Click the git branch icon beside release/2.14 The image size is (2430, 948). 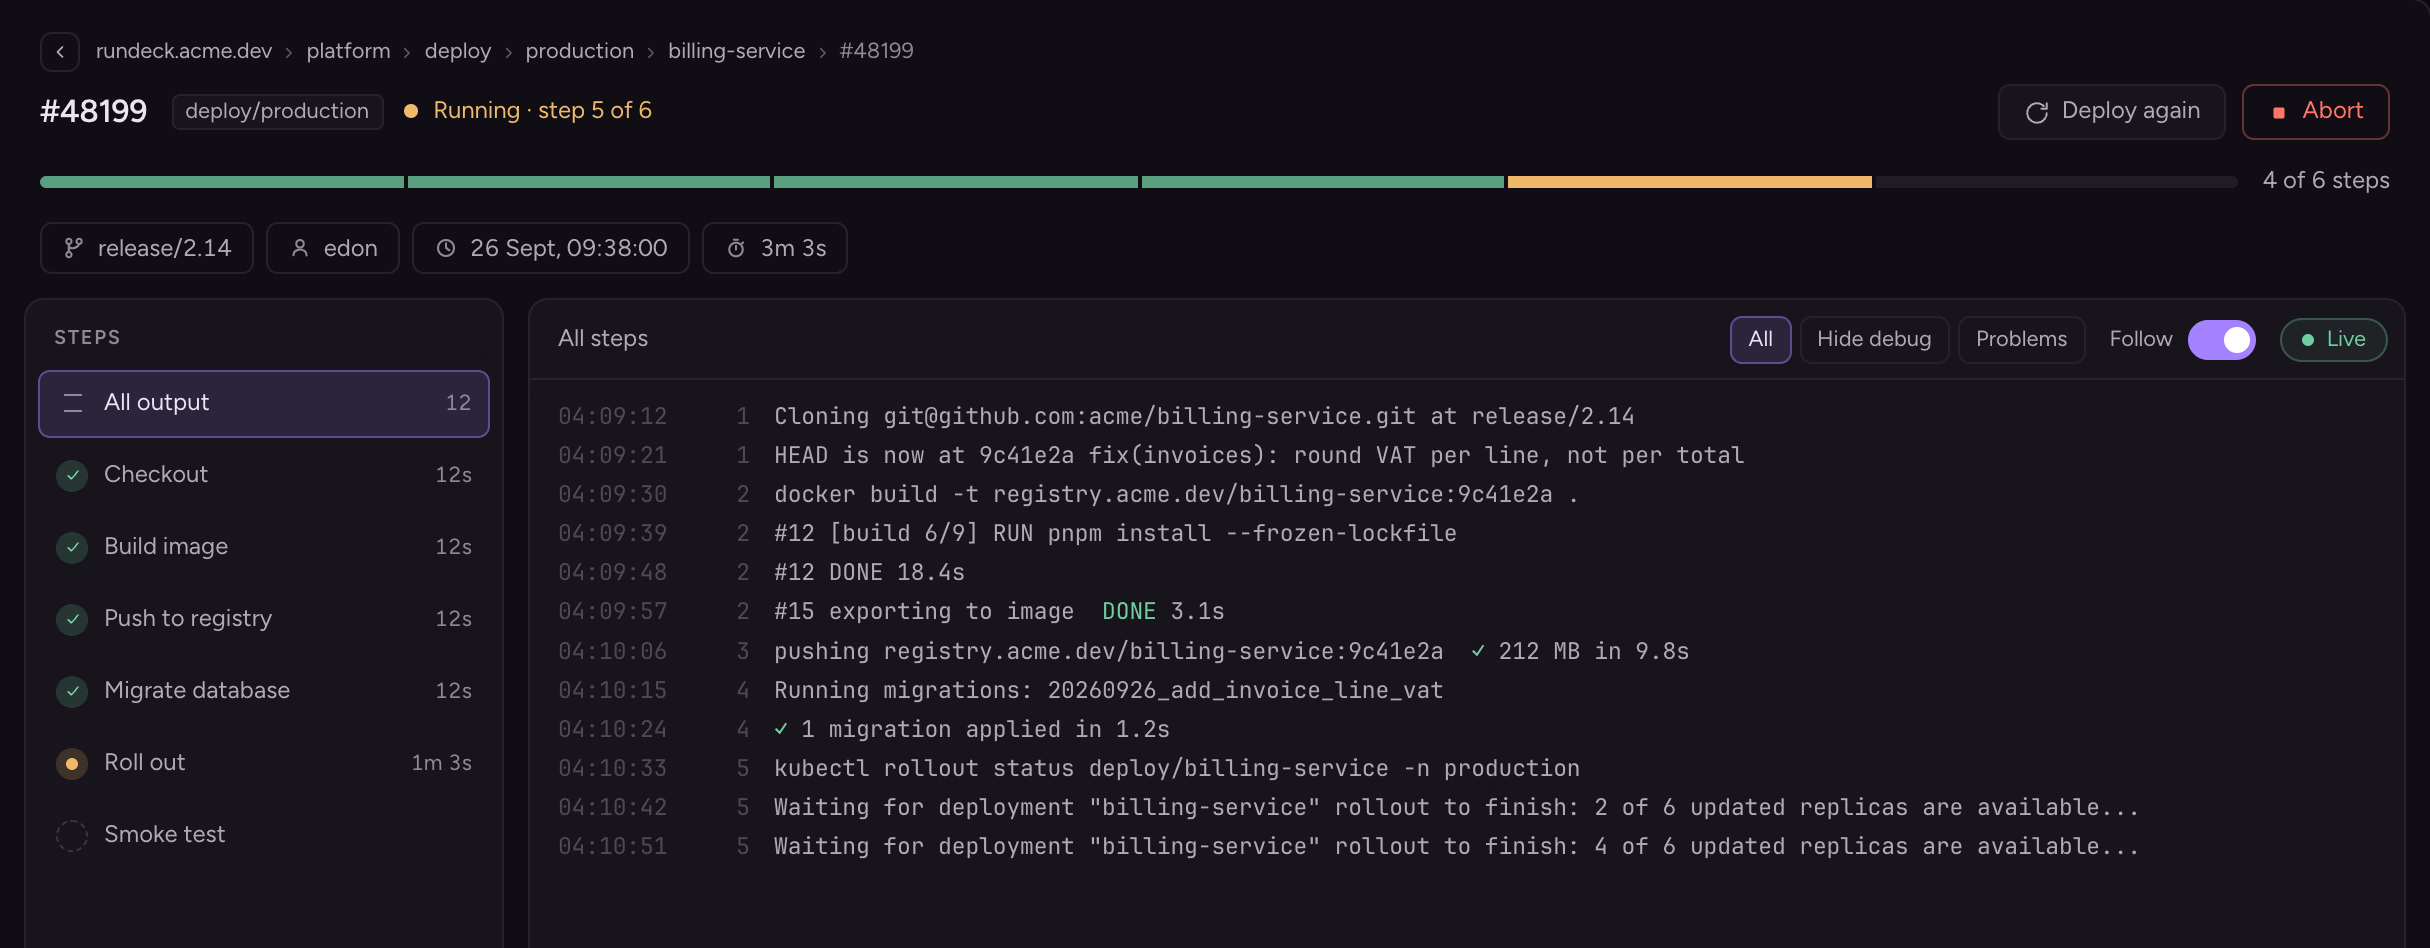[x=73, y=248]
